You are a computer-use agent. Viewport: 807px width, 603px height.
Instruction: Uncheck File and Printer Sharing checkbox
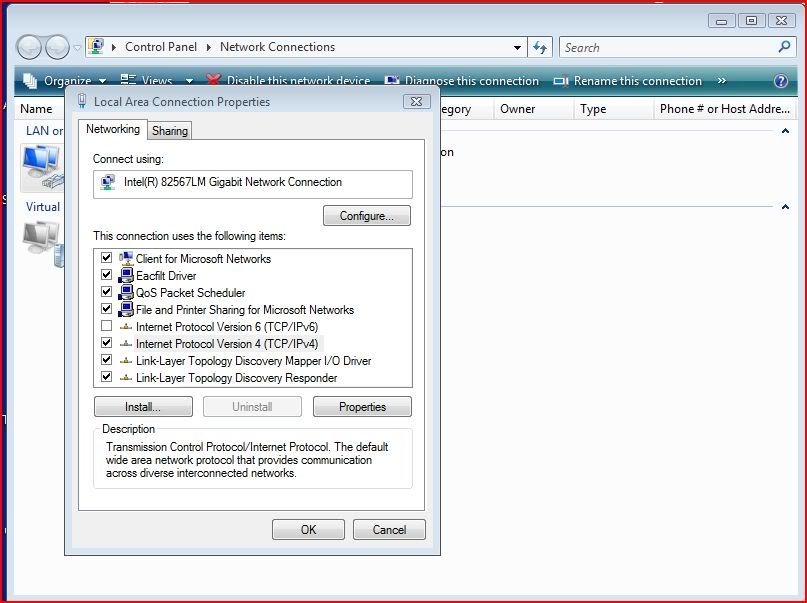(107, 309)
